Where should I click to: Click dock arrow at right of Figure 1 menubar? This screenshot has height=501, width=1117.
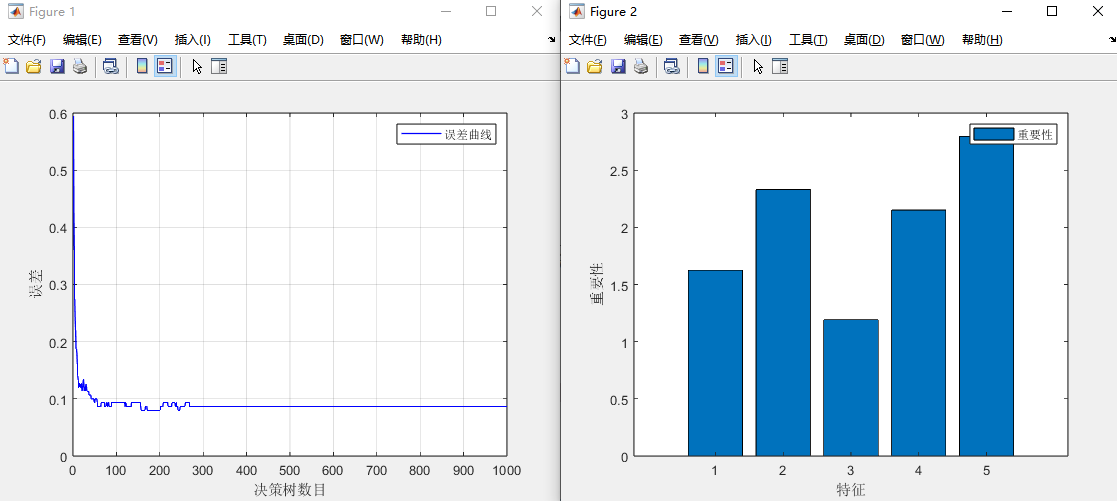point(551,40)
